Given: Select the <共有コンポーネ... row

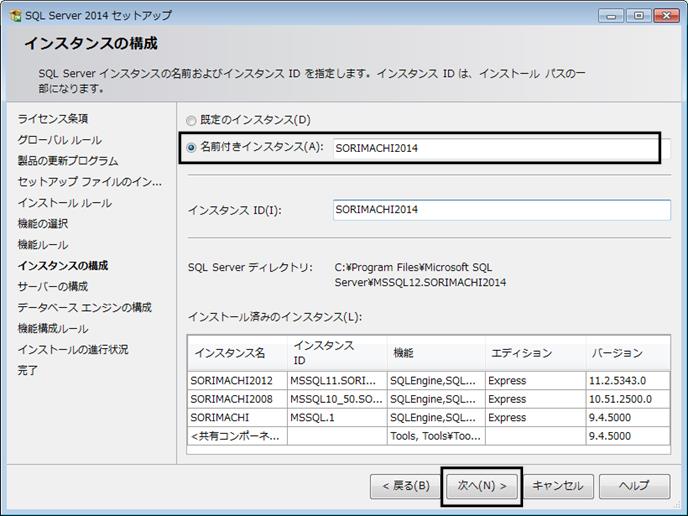Looking at the screenshot, I should pyautogui.click(x=429, y=436).
